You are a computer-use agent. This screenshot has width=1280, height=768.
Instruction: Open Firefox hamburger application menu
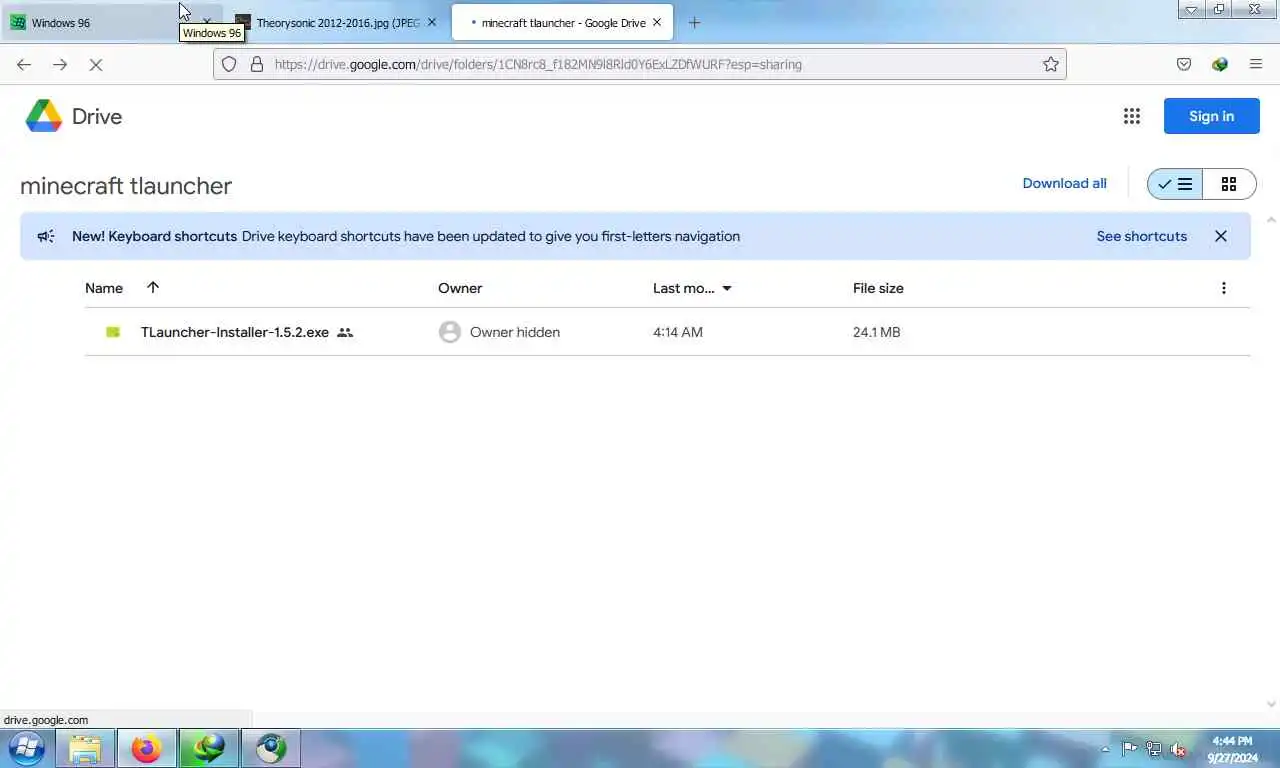pyautogui.click(x=1256, y=64)
